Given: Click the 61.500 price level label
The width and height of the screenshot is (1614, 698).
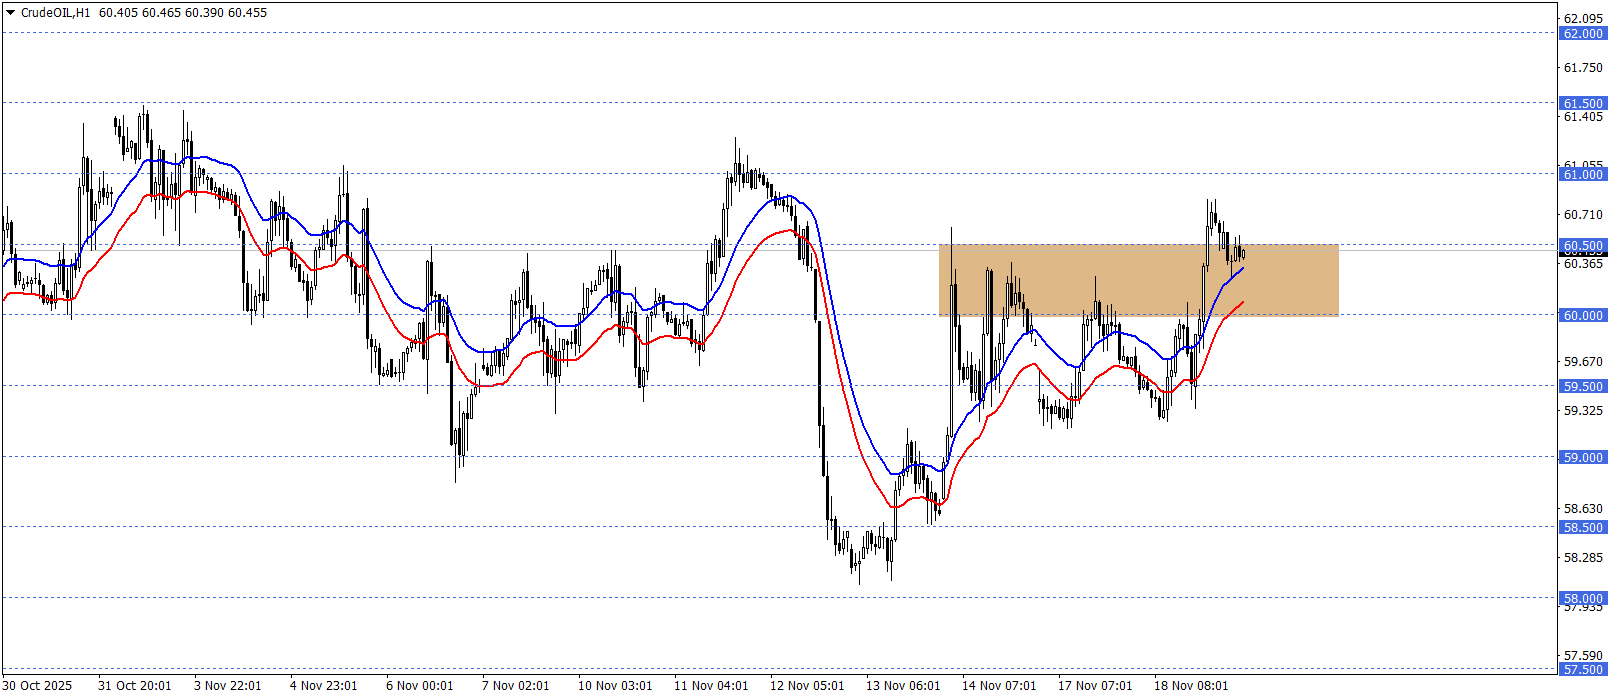Looking at the screenshot, I should click(x=1583, y=103).
